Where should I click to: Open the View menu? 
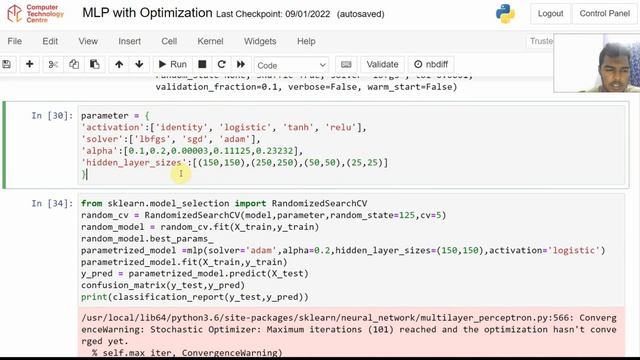pyautogui.click(x=88, y=41)
